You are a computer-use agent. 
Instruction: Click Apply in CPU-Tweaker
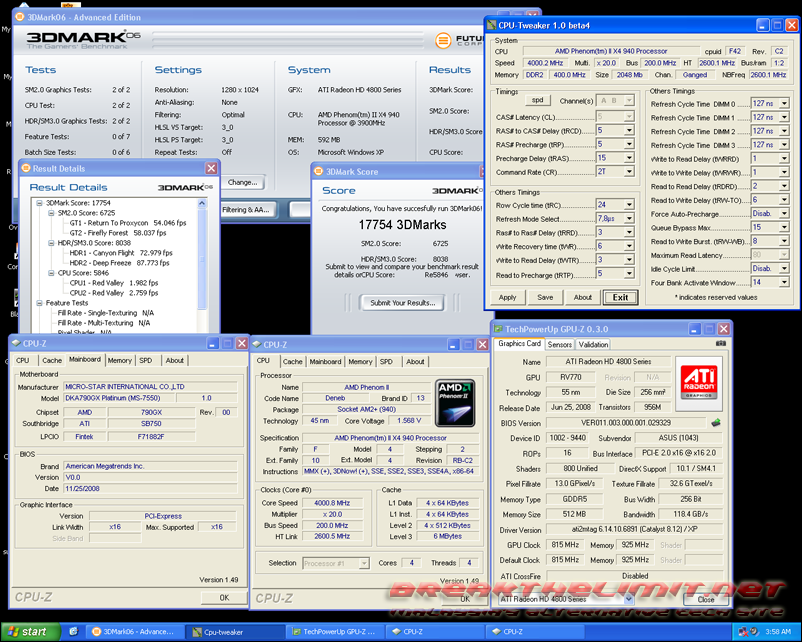[x=507, y=297]
